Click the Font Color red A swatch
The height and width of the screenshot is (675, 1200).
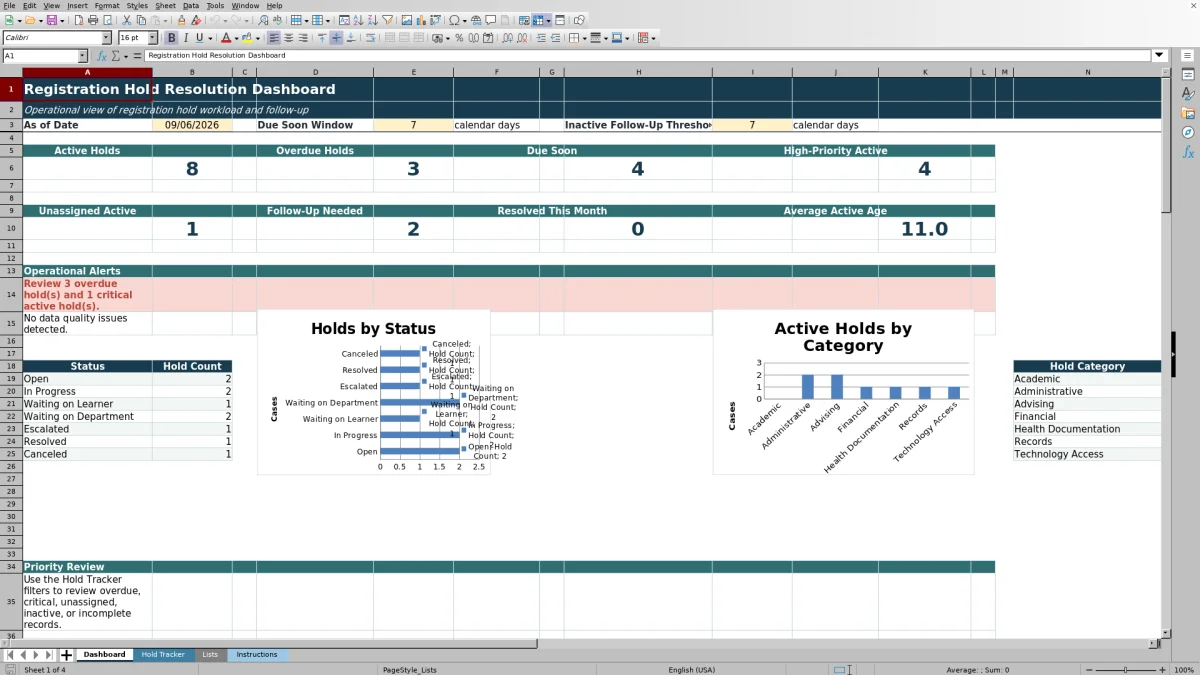(x=226, y=38)
